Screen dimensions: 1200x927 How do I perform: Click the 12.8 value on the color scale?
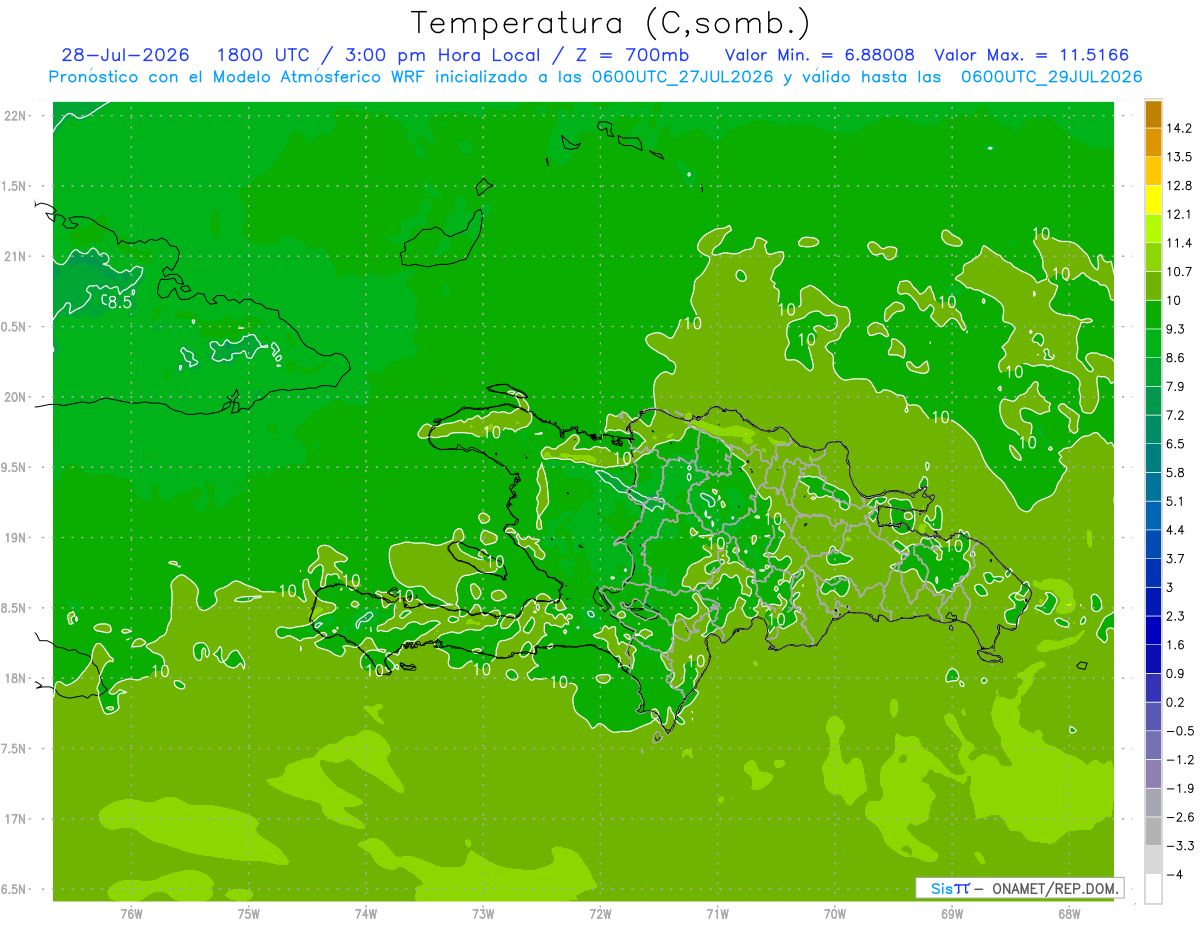[1180, 186]
